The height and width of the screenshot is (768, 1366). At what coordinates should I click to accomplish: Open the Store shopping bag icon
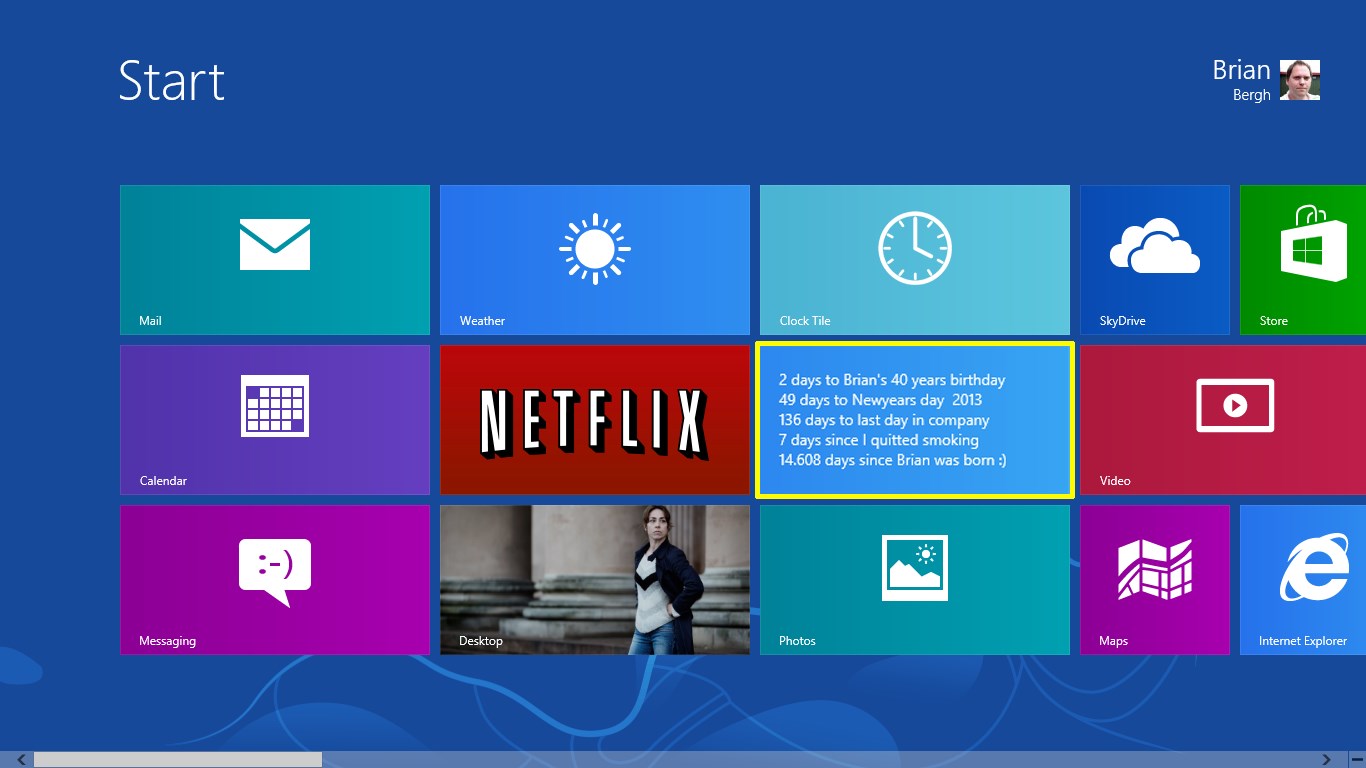point(1314,244)
